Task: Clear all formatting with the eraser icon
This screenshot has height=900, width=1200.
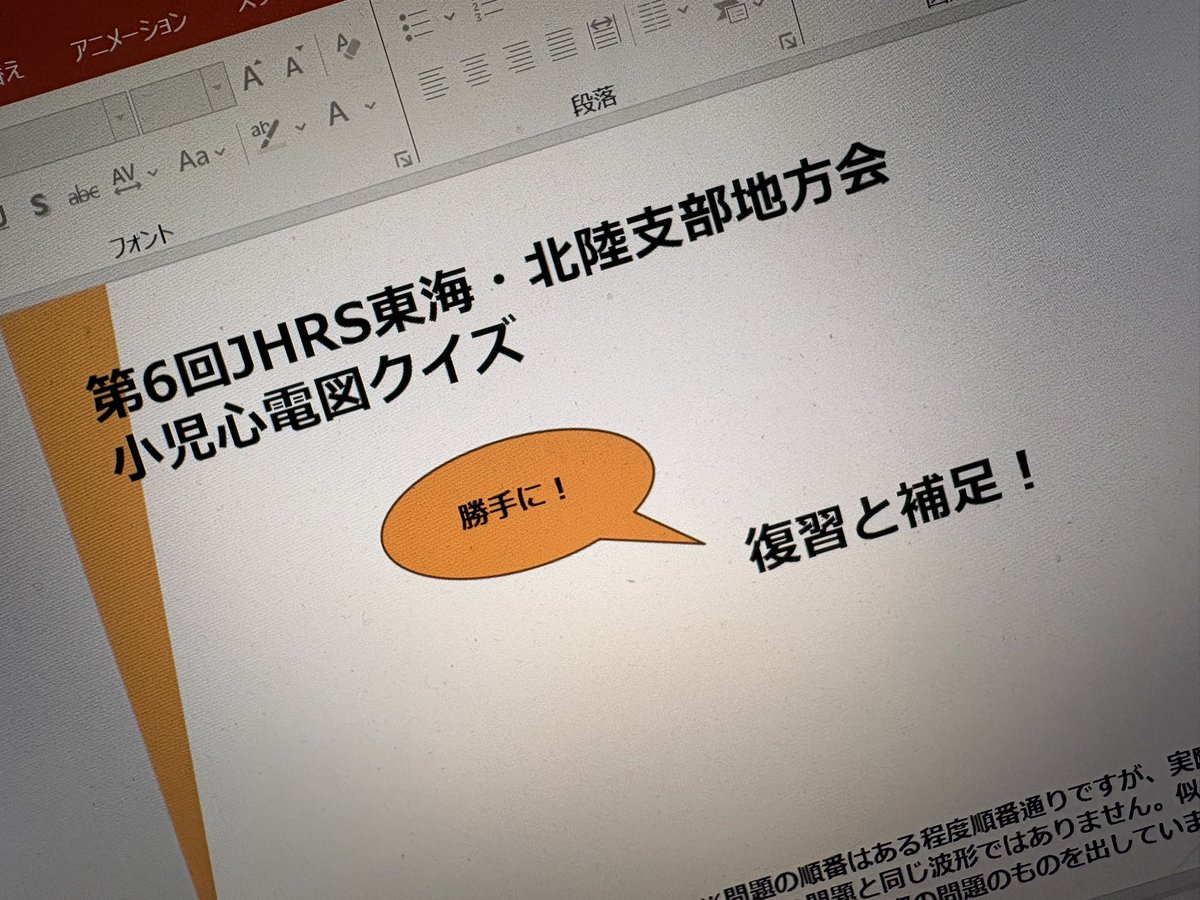Action: pos(348,48)
